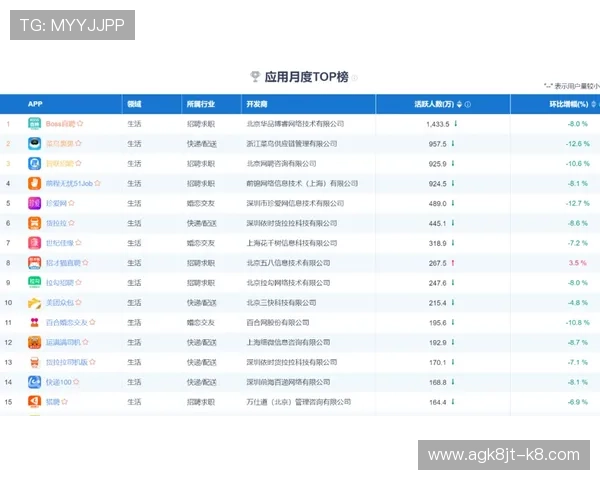Click the 美团众包 app icon
The image size is (600, 480).
tap(34, 303)
